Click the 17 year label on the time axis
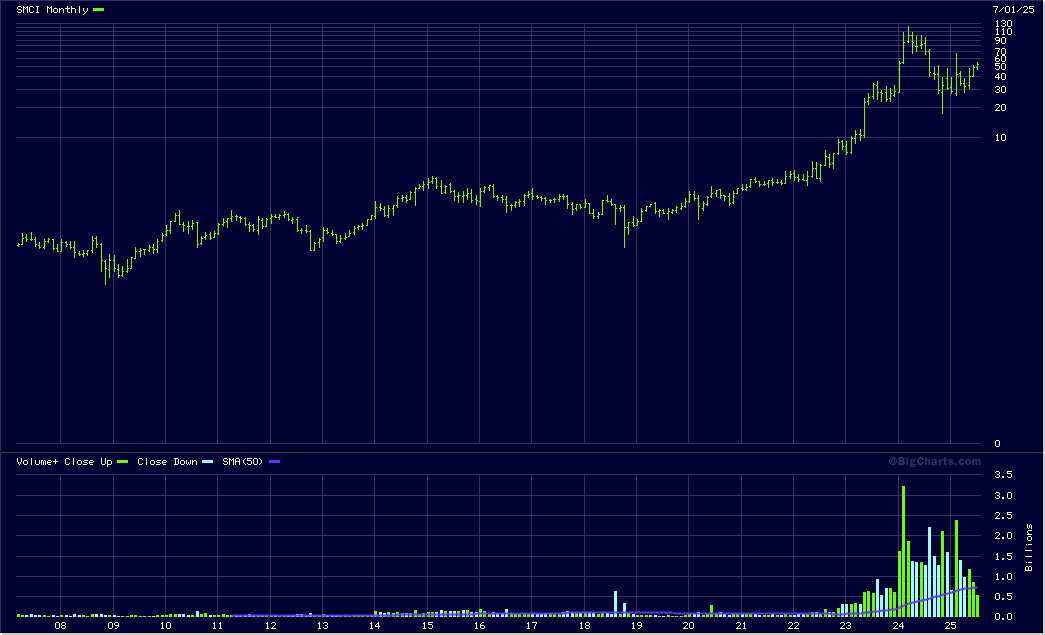The width and height of the screenshot is (1045, 635). (x=531, y=626)
